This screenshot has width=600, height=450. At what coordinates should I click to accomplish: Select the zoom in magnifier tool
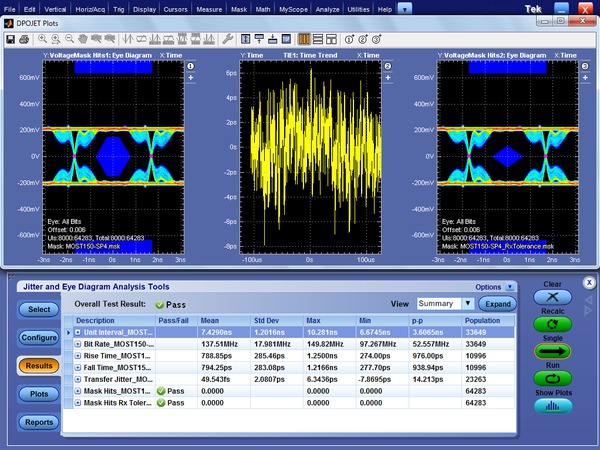(42, 39)
